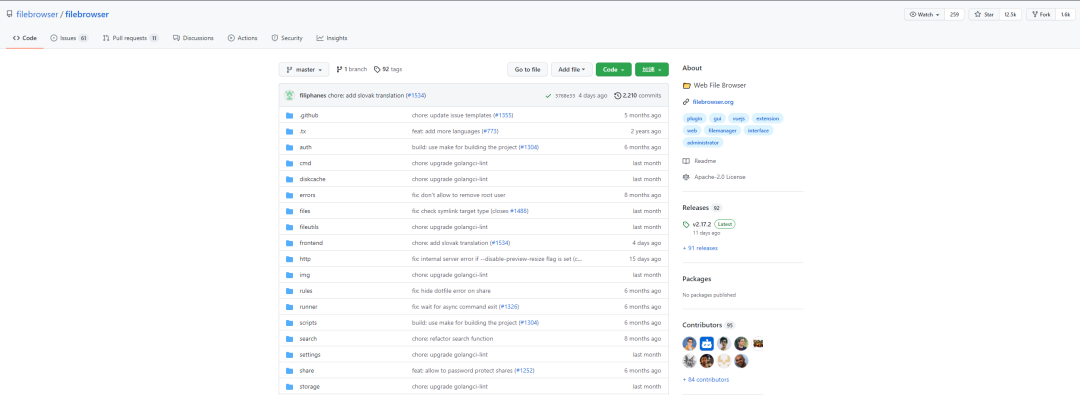The width and height of the screenshot is (1080, 395).
Task: Click the folder icon beside http
Action: click(289, 259)
